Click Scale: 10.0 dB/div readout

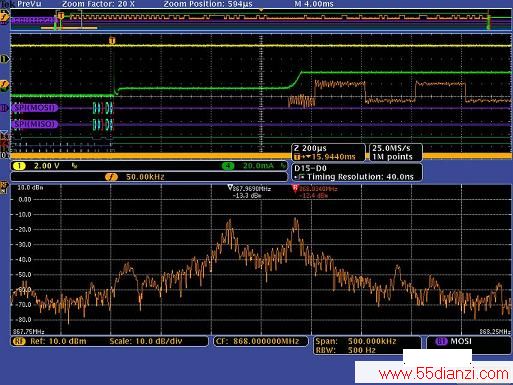pyautogui.click(x=145, y=341)
